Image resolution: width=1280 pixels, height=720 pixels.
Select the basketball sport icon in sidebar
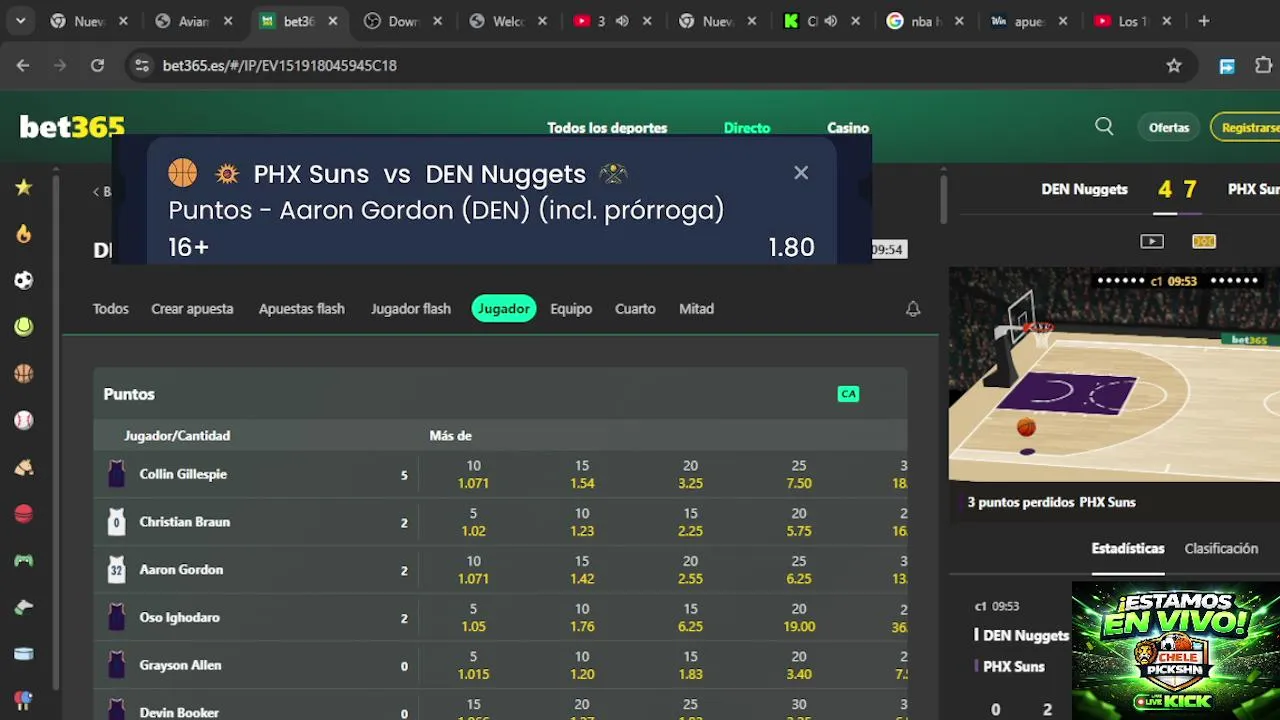[x=23, y=374]
